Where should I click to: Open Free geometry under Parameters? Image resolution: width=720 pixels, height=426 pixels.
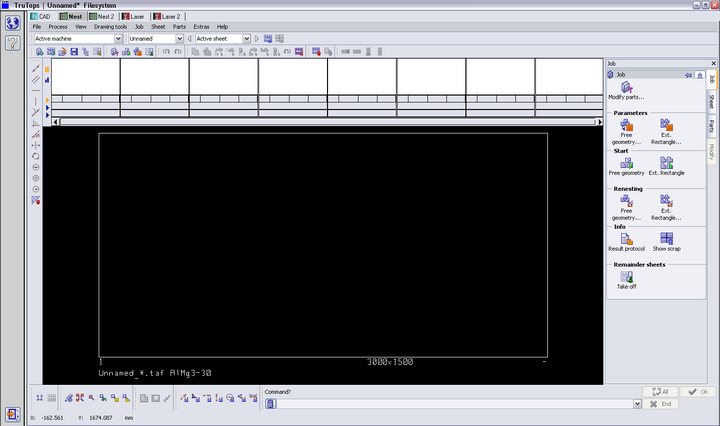(x=626, y=131)
